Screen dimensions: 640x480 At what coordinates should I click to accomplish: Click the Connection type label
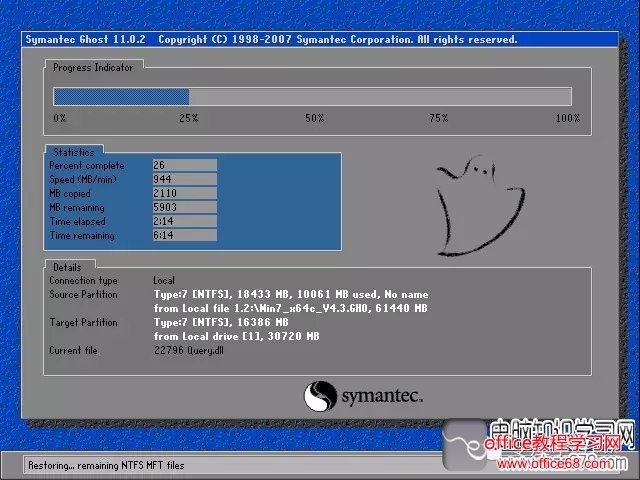(83, 280)
